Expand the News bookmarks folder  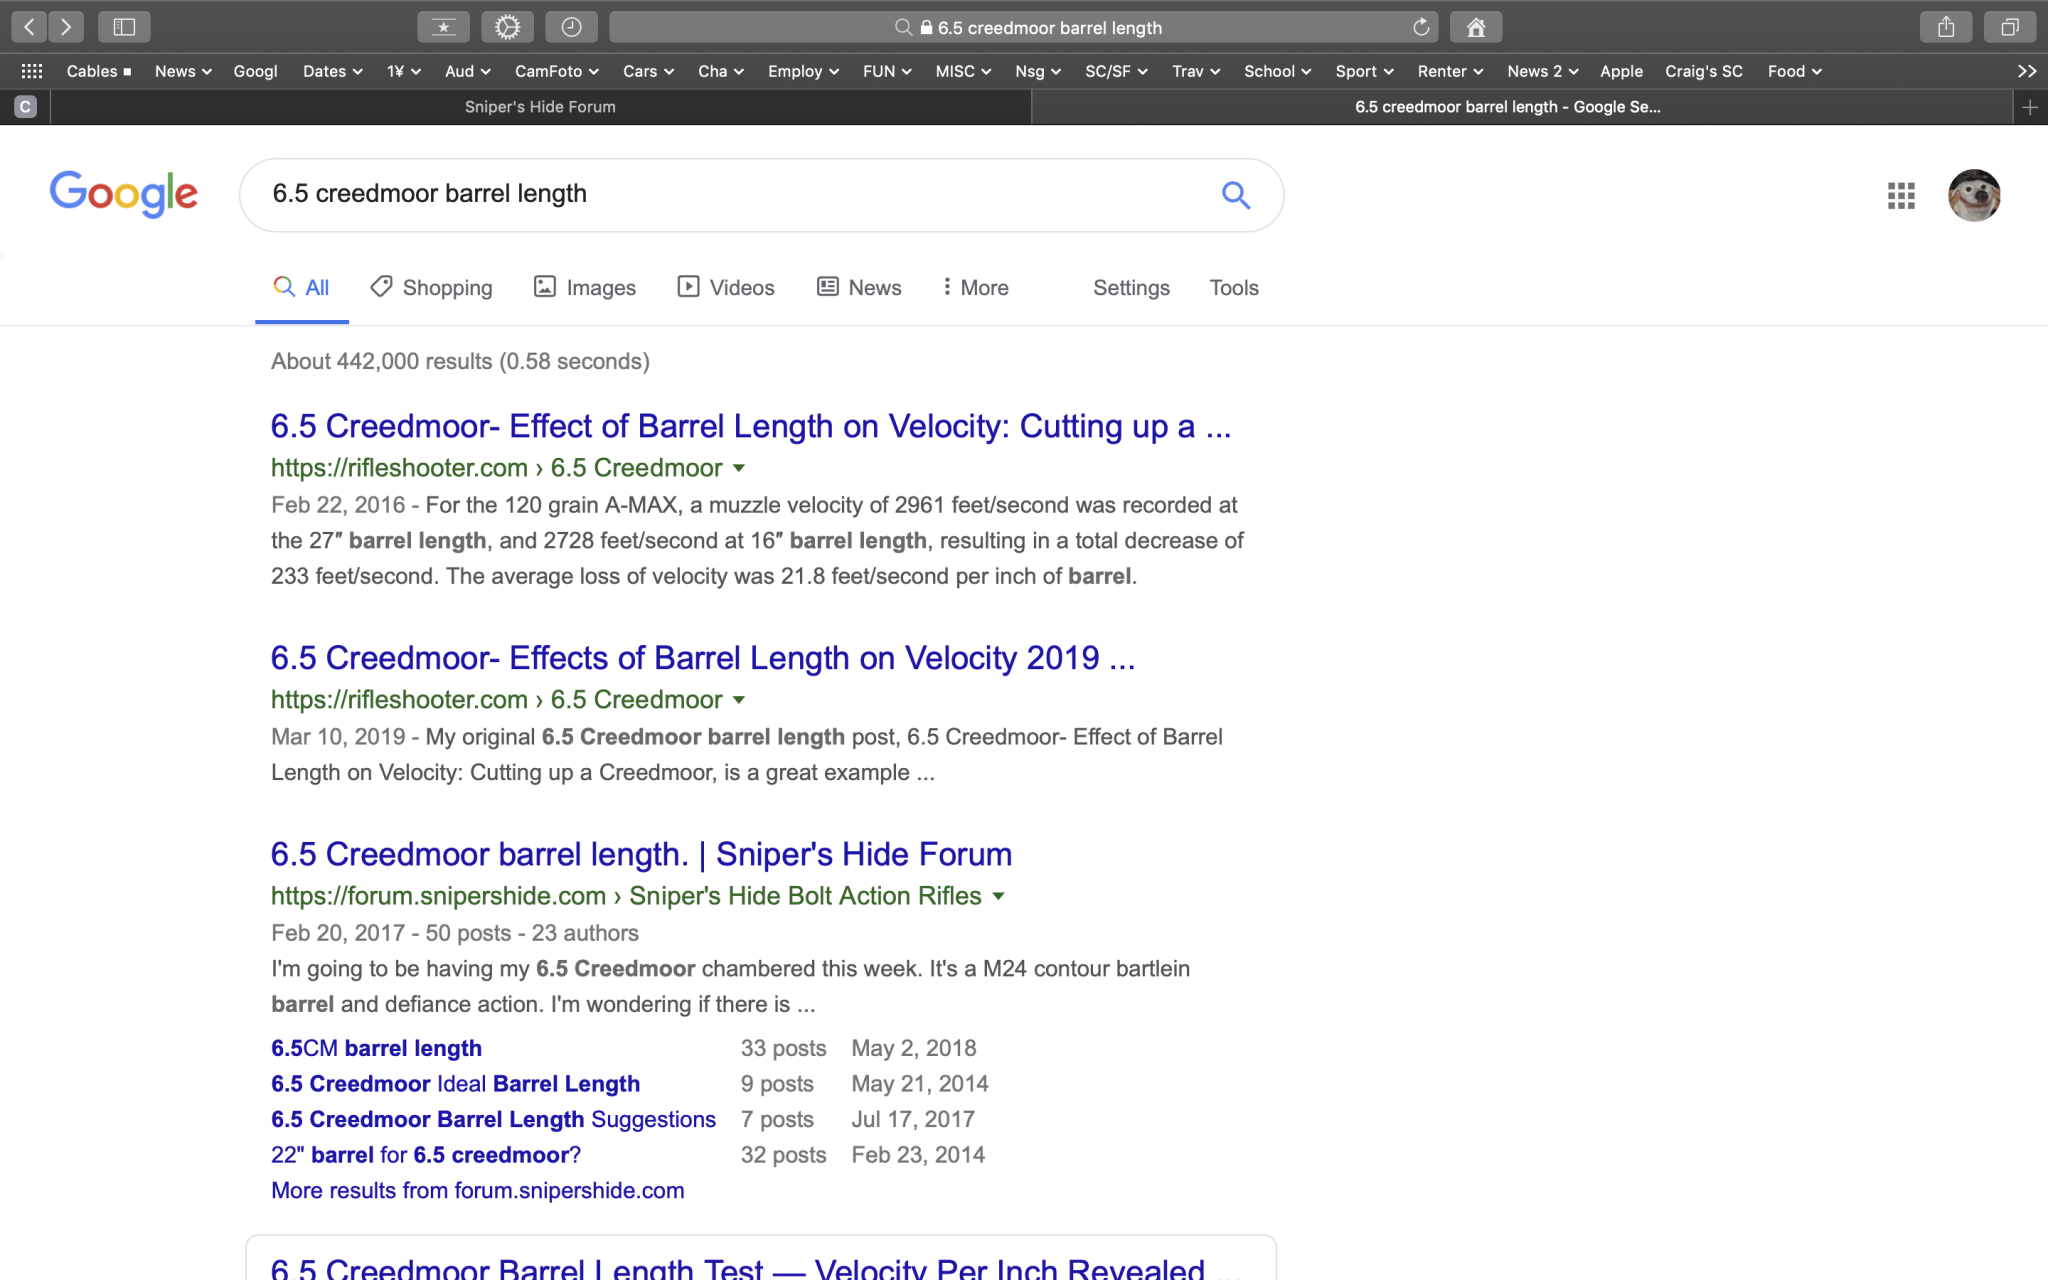183,71
